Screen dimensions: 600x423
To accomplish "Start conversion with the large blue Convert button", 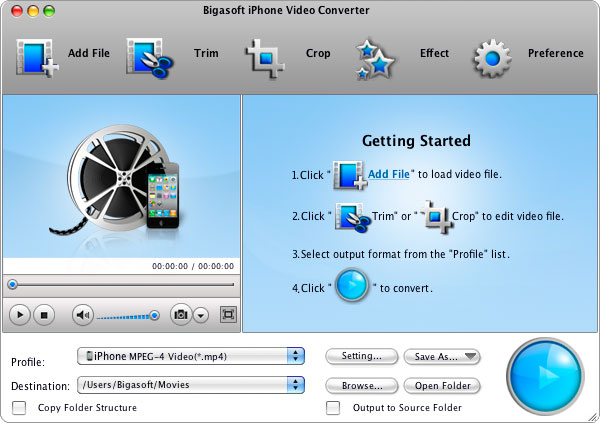I will (545, 376).
